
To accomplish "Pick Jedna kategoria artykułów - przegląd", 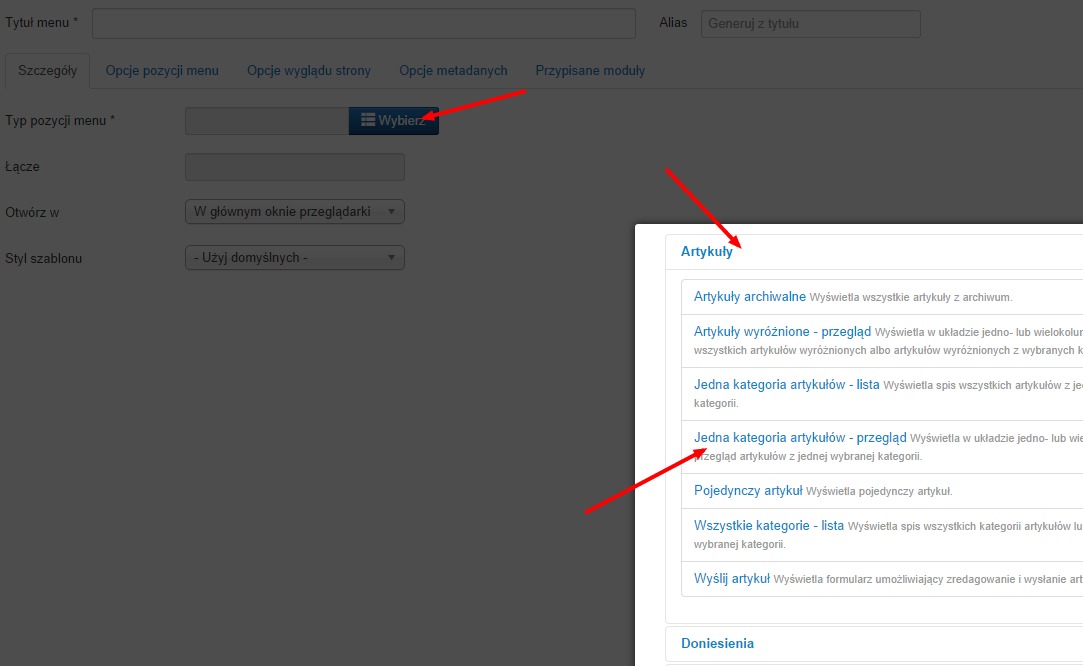I will point(800,438).
